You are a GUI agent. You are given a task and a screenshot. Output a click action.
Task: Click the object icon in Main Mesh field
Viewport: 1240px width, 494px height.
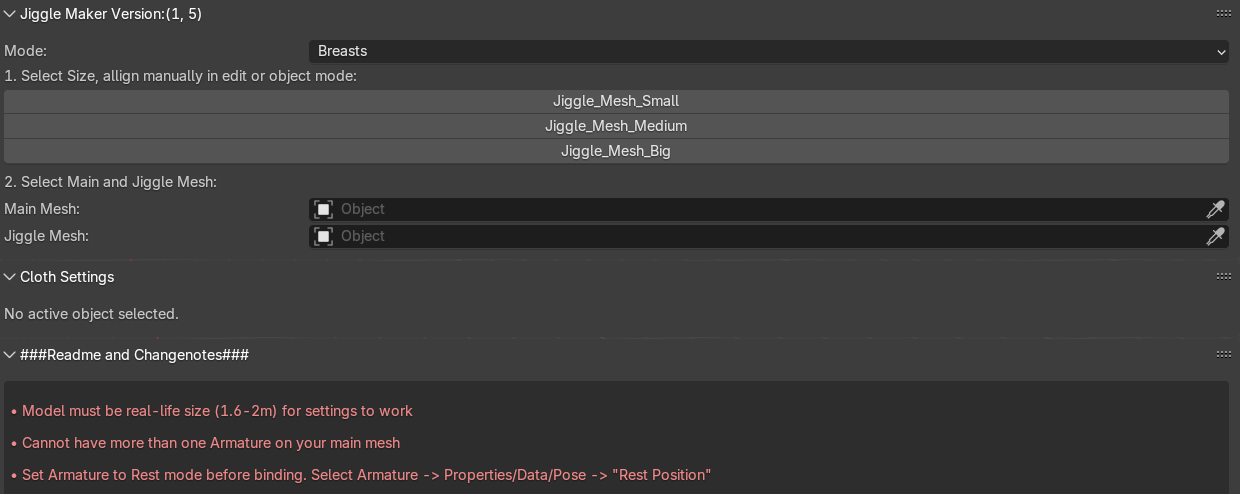click(323, 209)
